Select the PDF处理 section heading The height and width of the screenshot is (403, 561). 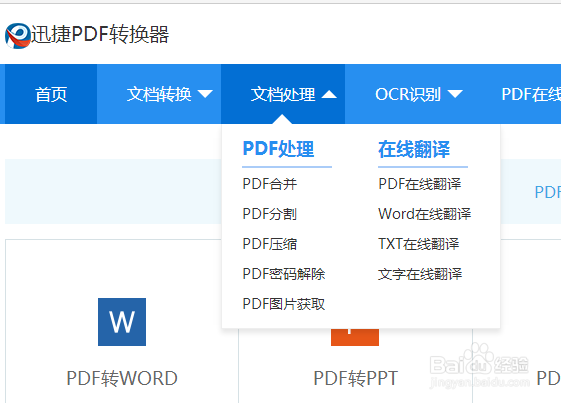click(x=278, y=149)
